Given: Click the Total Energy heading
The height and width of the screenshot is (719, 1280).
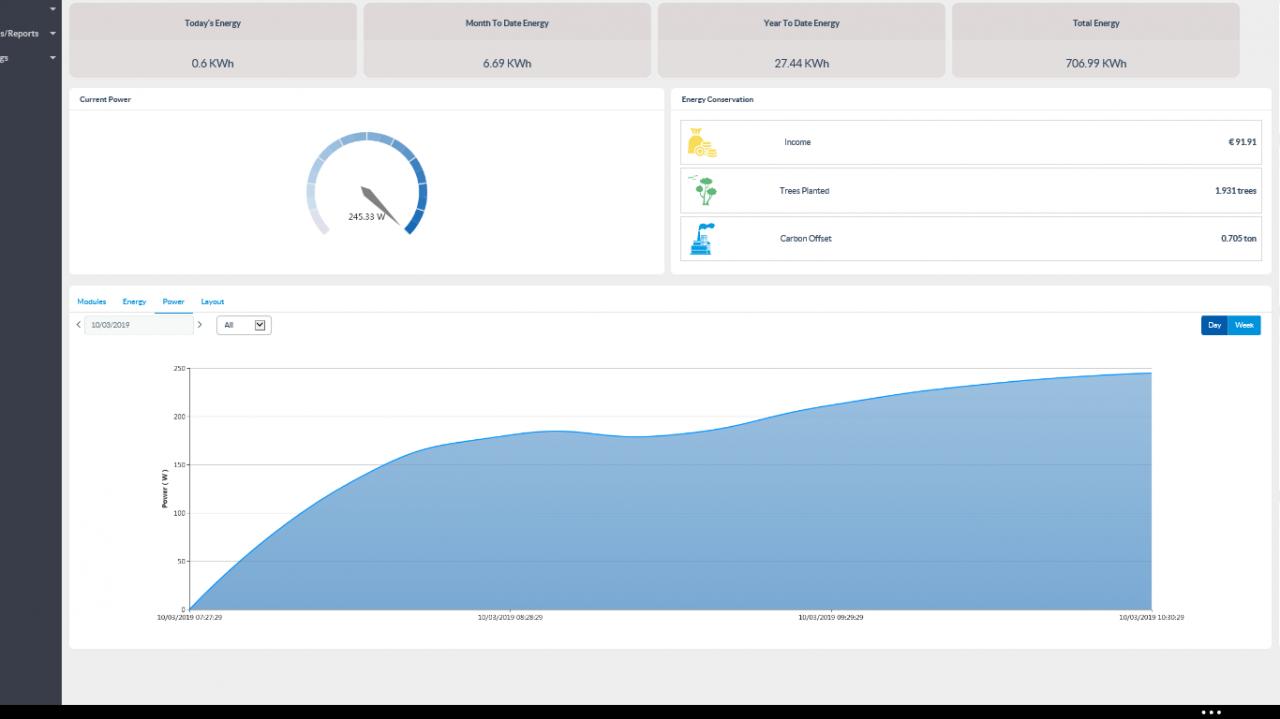Looking at the screenshot, I should [x=1096, y=23].
